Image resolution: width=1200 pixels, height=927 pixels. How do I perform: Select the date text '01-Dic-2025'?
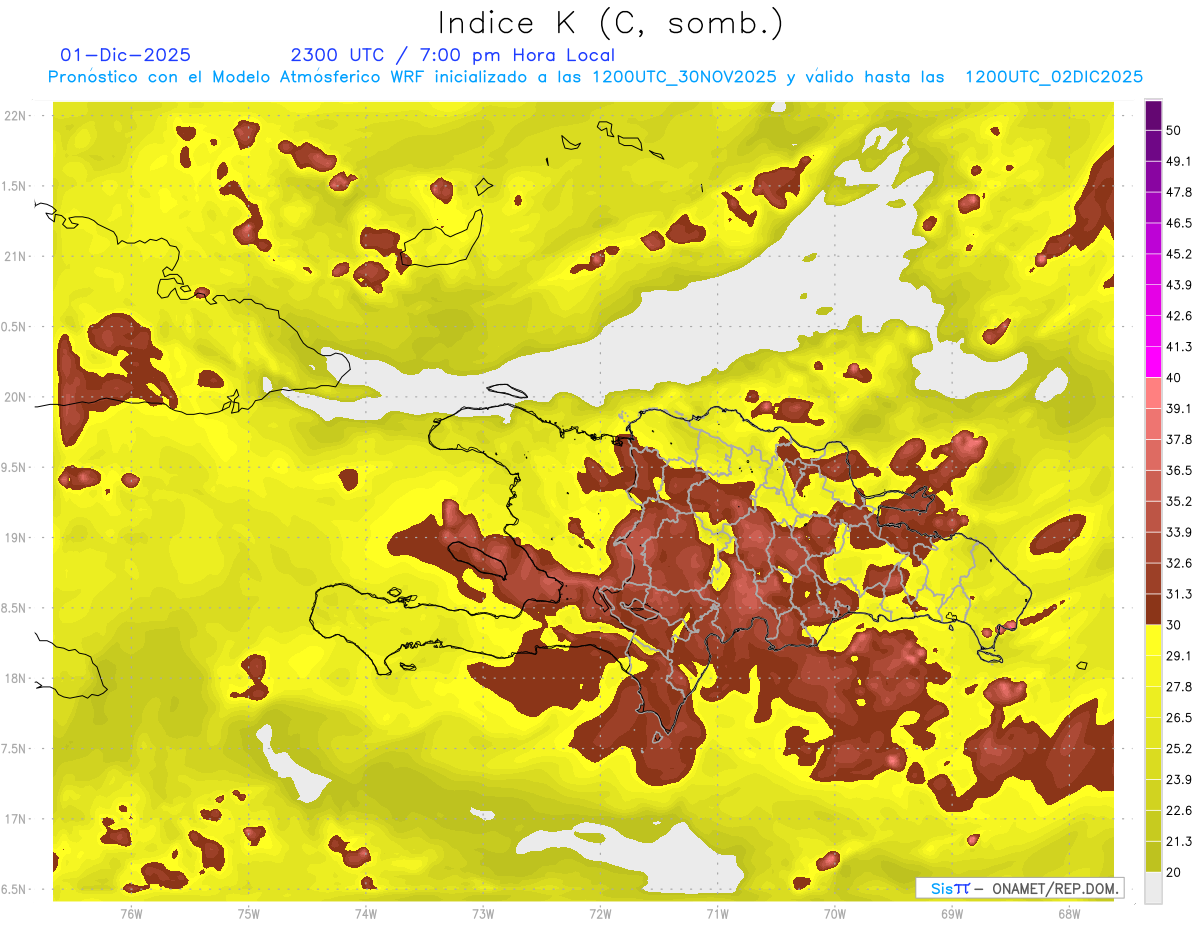125,55
